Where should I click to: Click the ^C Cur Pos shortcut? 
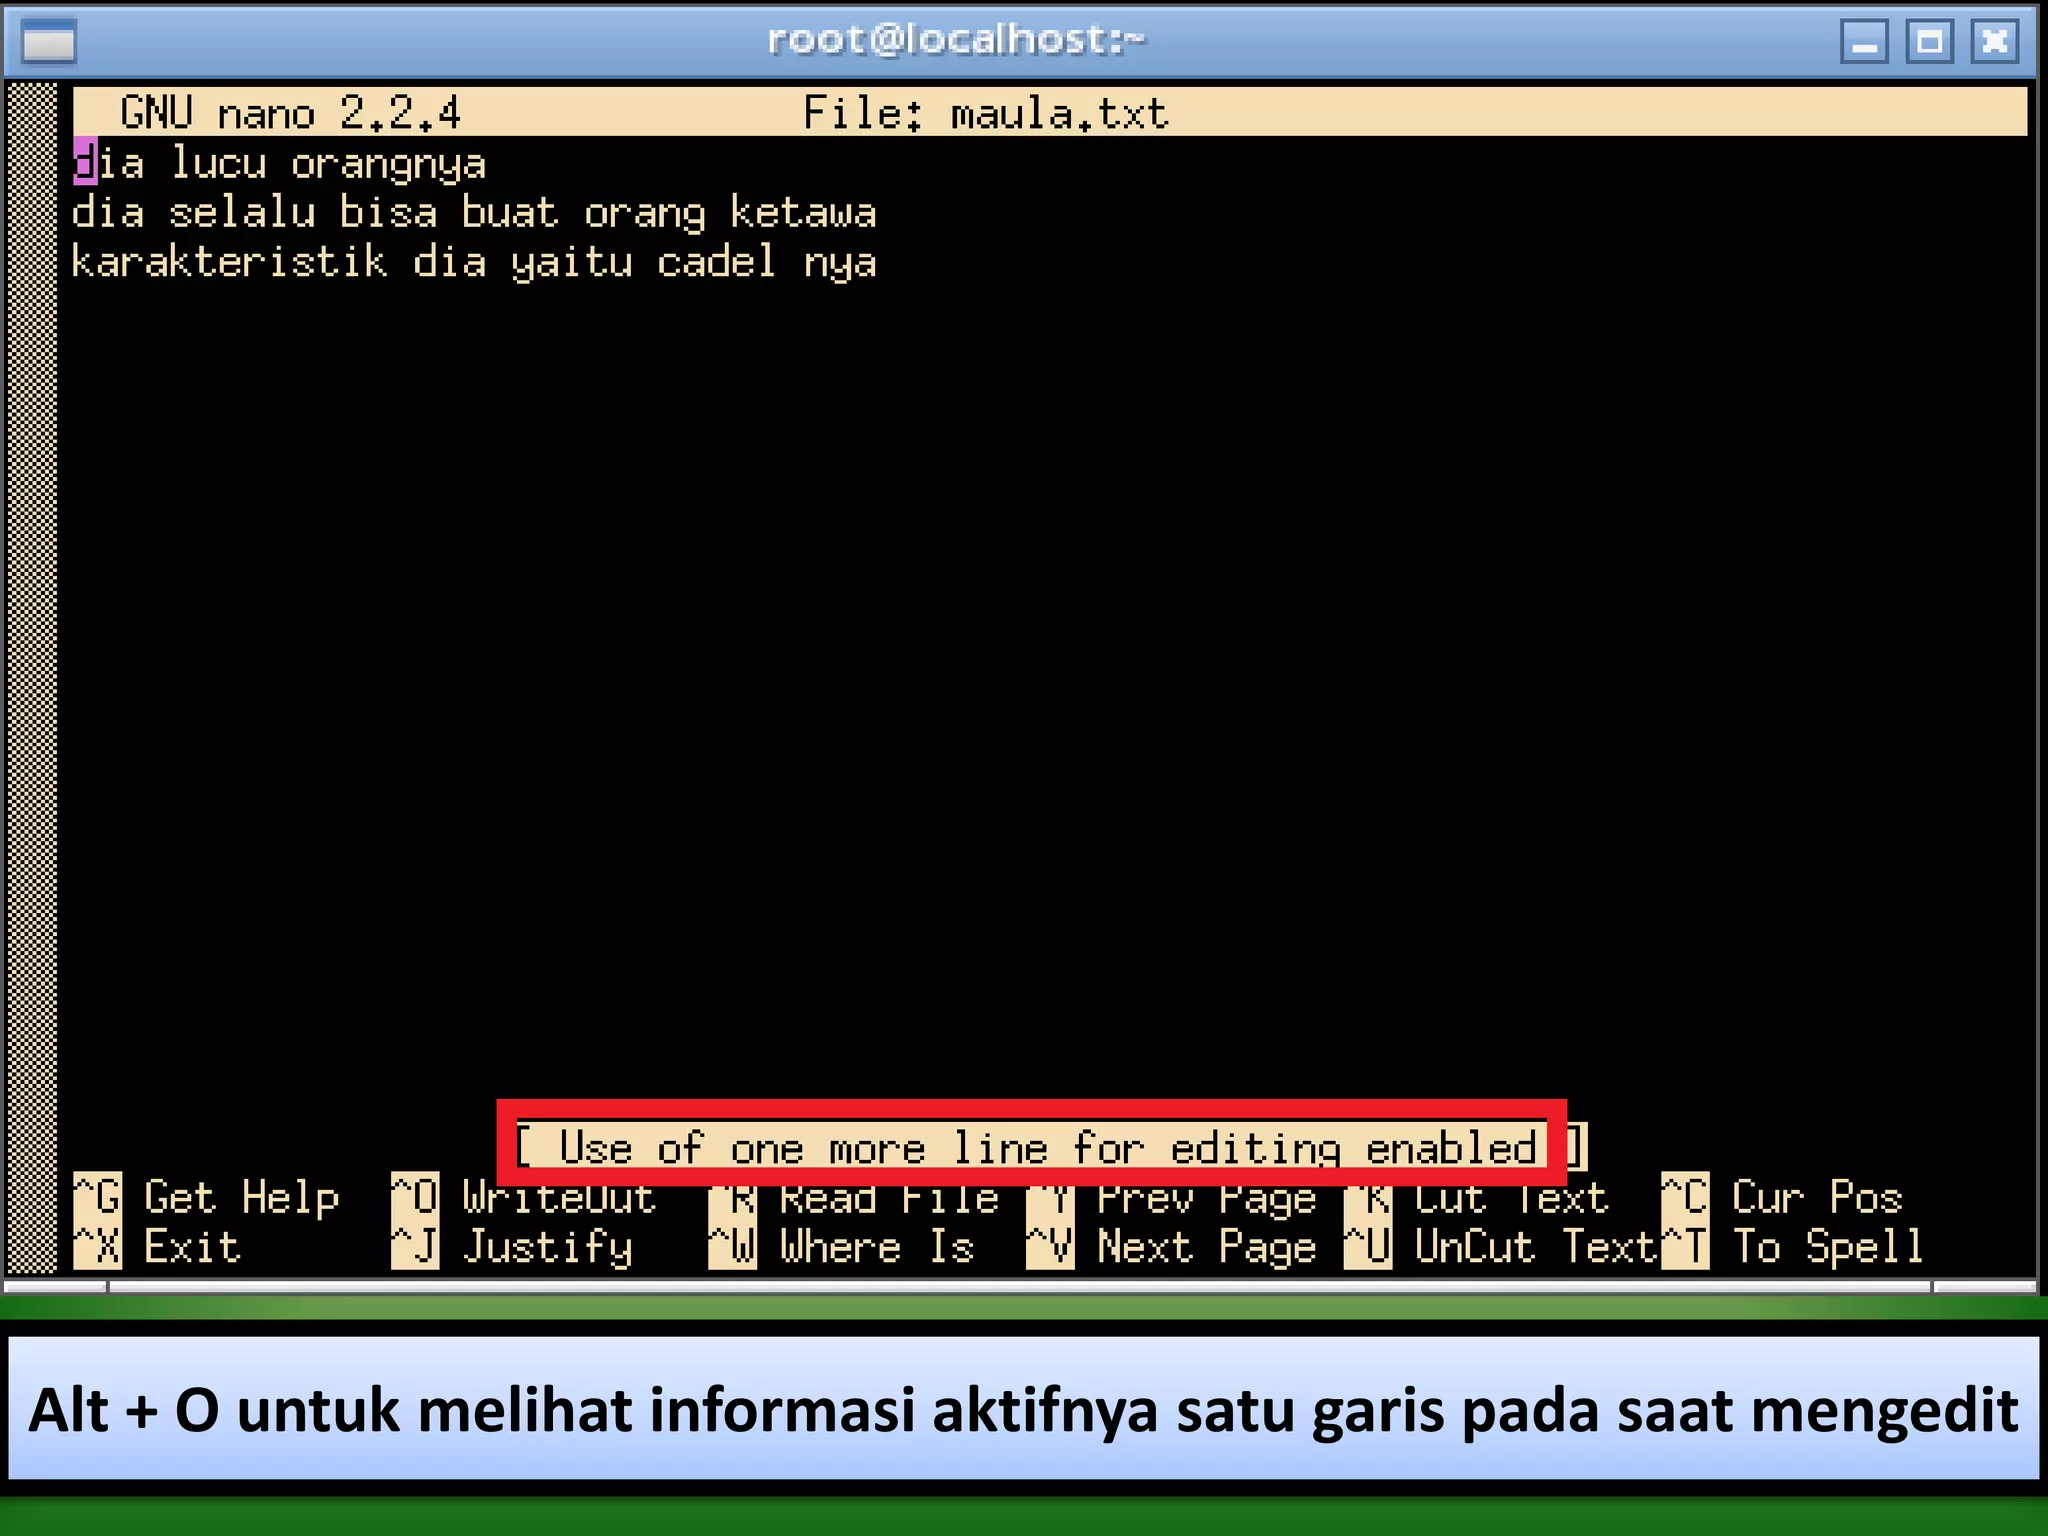1782,1197
